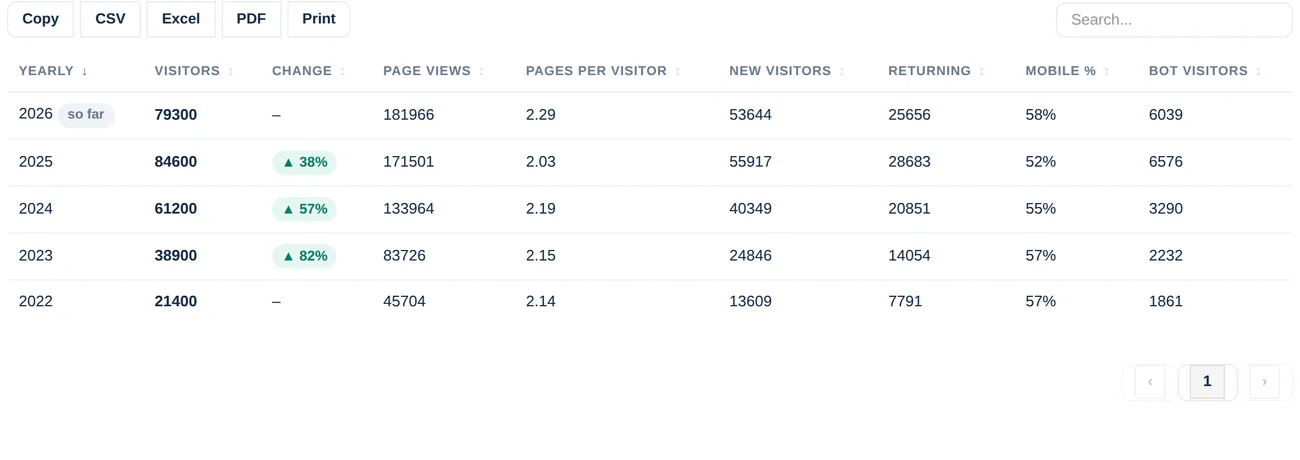1300x460 pixels.
Task: Go to the previous page arrow
Action: (x=1150, y=382)
